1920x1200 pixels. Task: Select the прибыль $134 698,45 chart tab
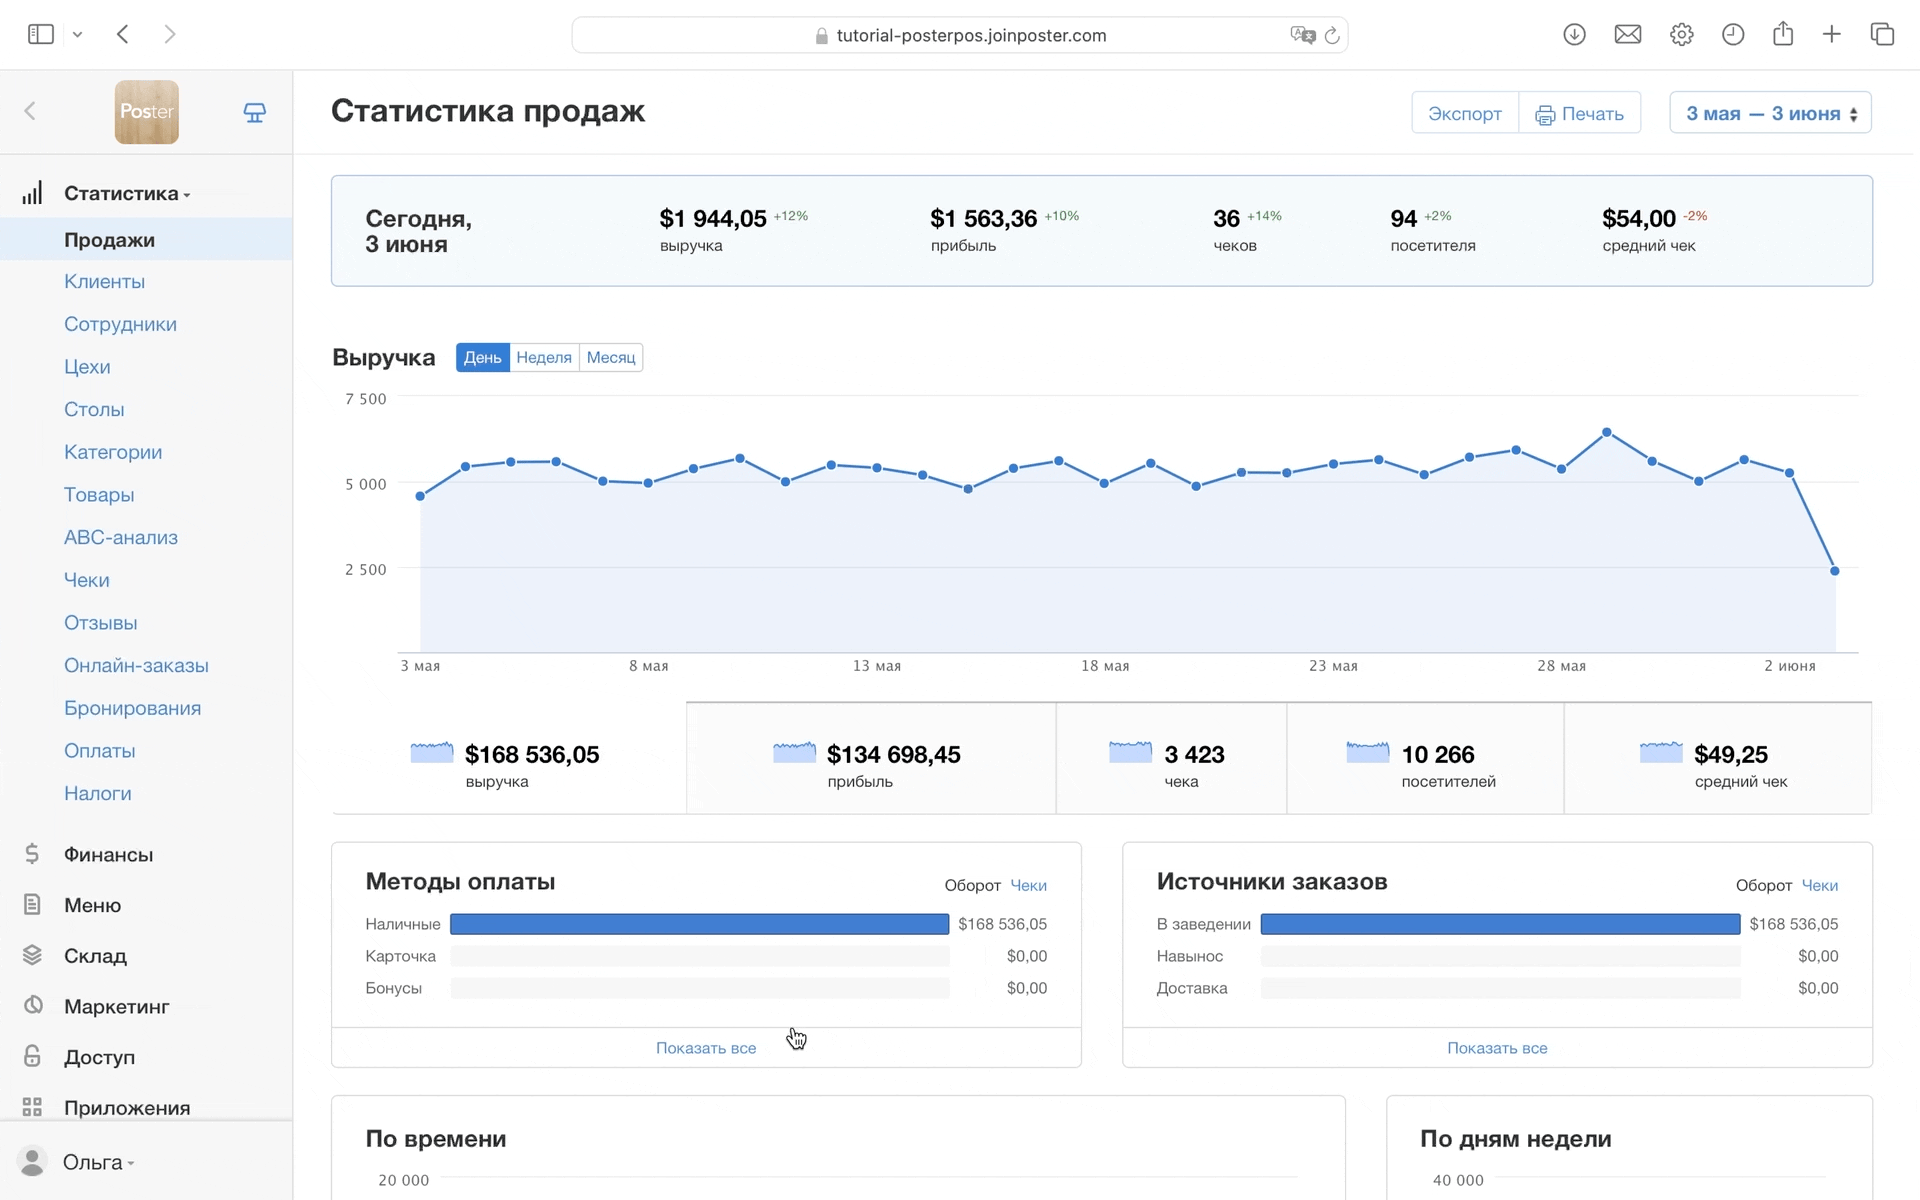[870, 759]
